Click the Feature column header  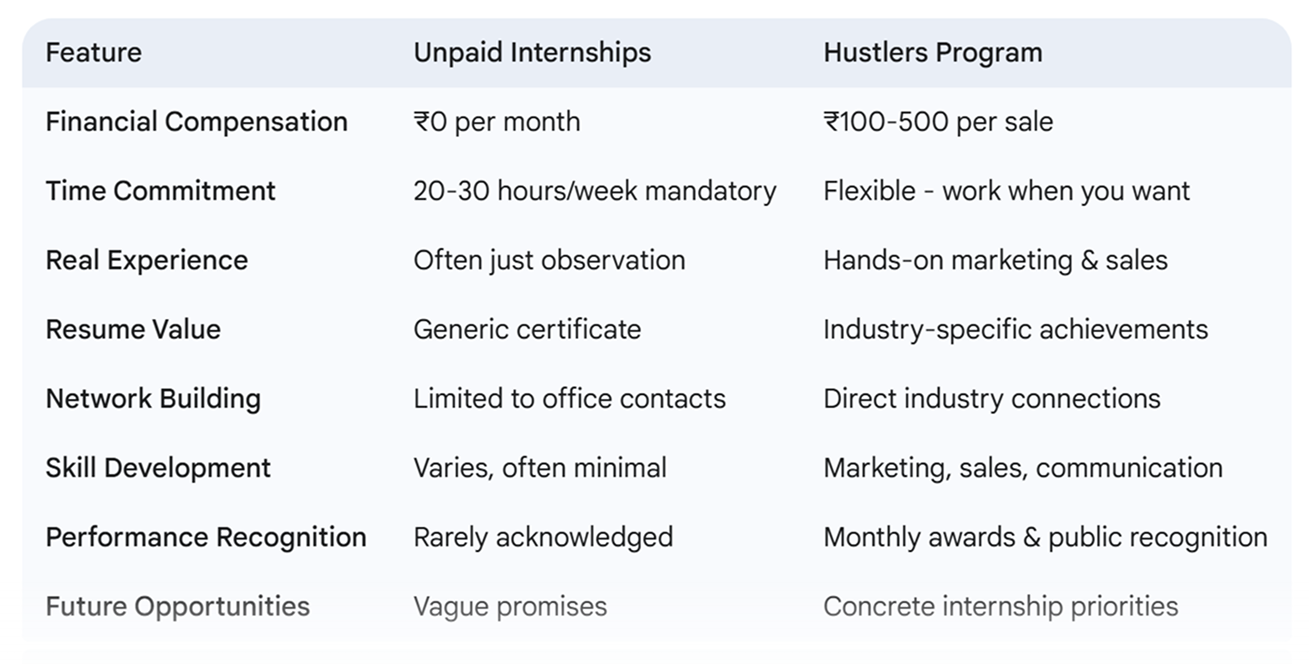pyautogui.click(x=94, y=53)
